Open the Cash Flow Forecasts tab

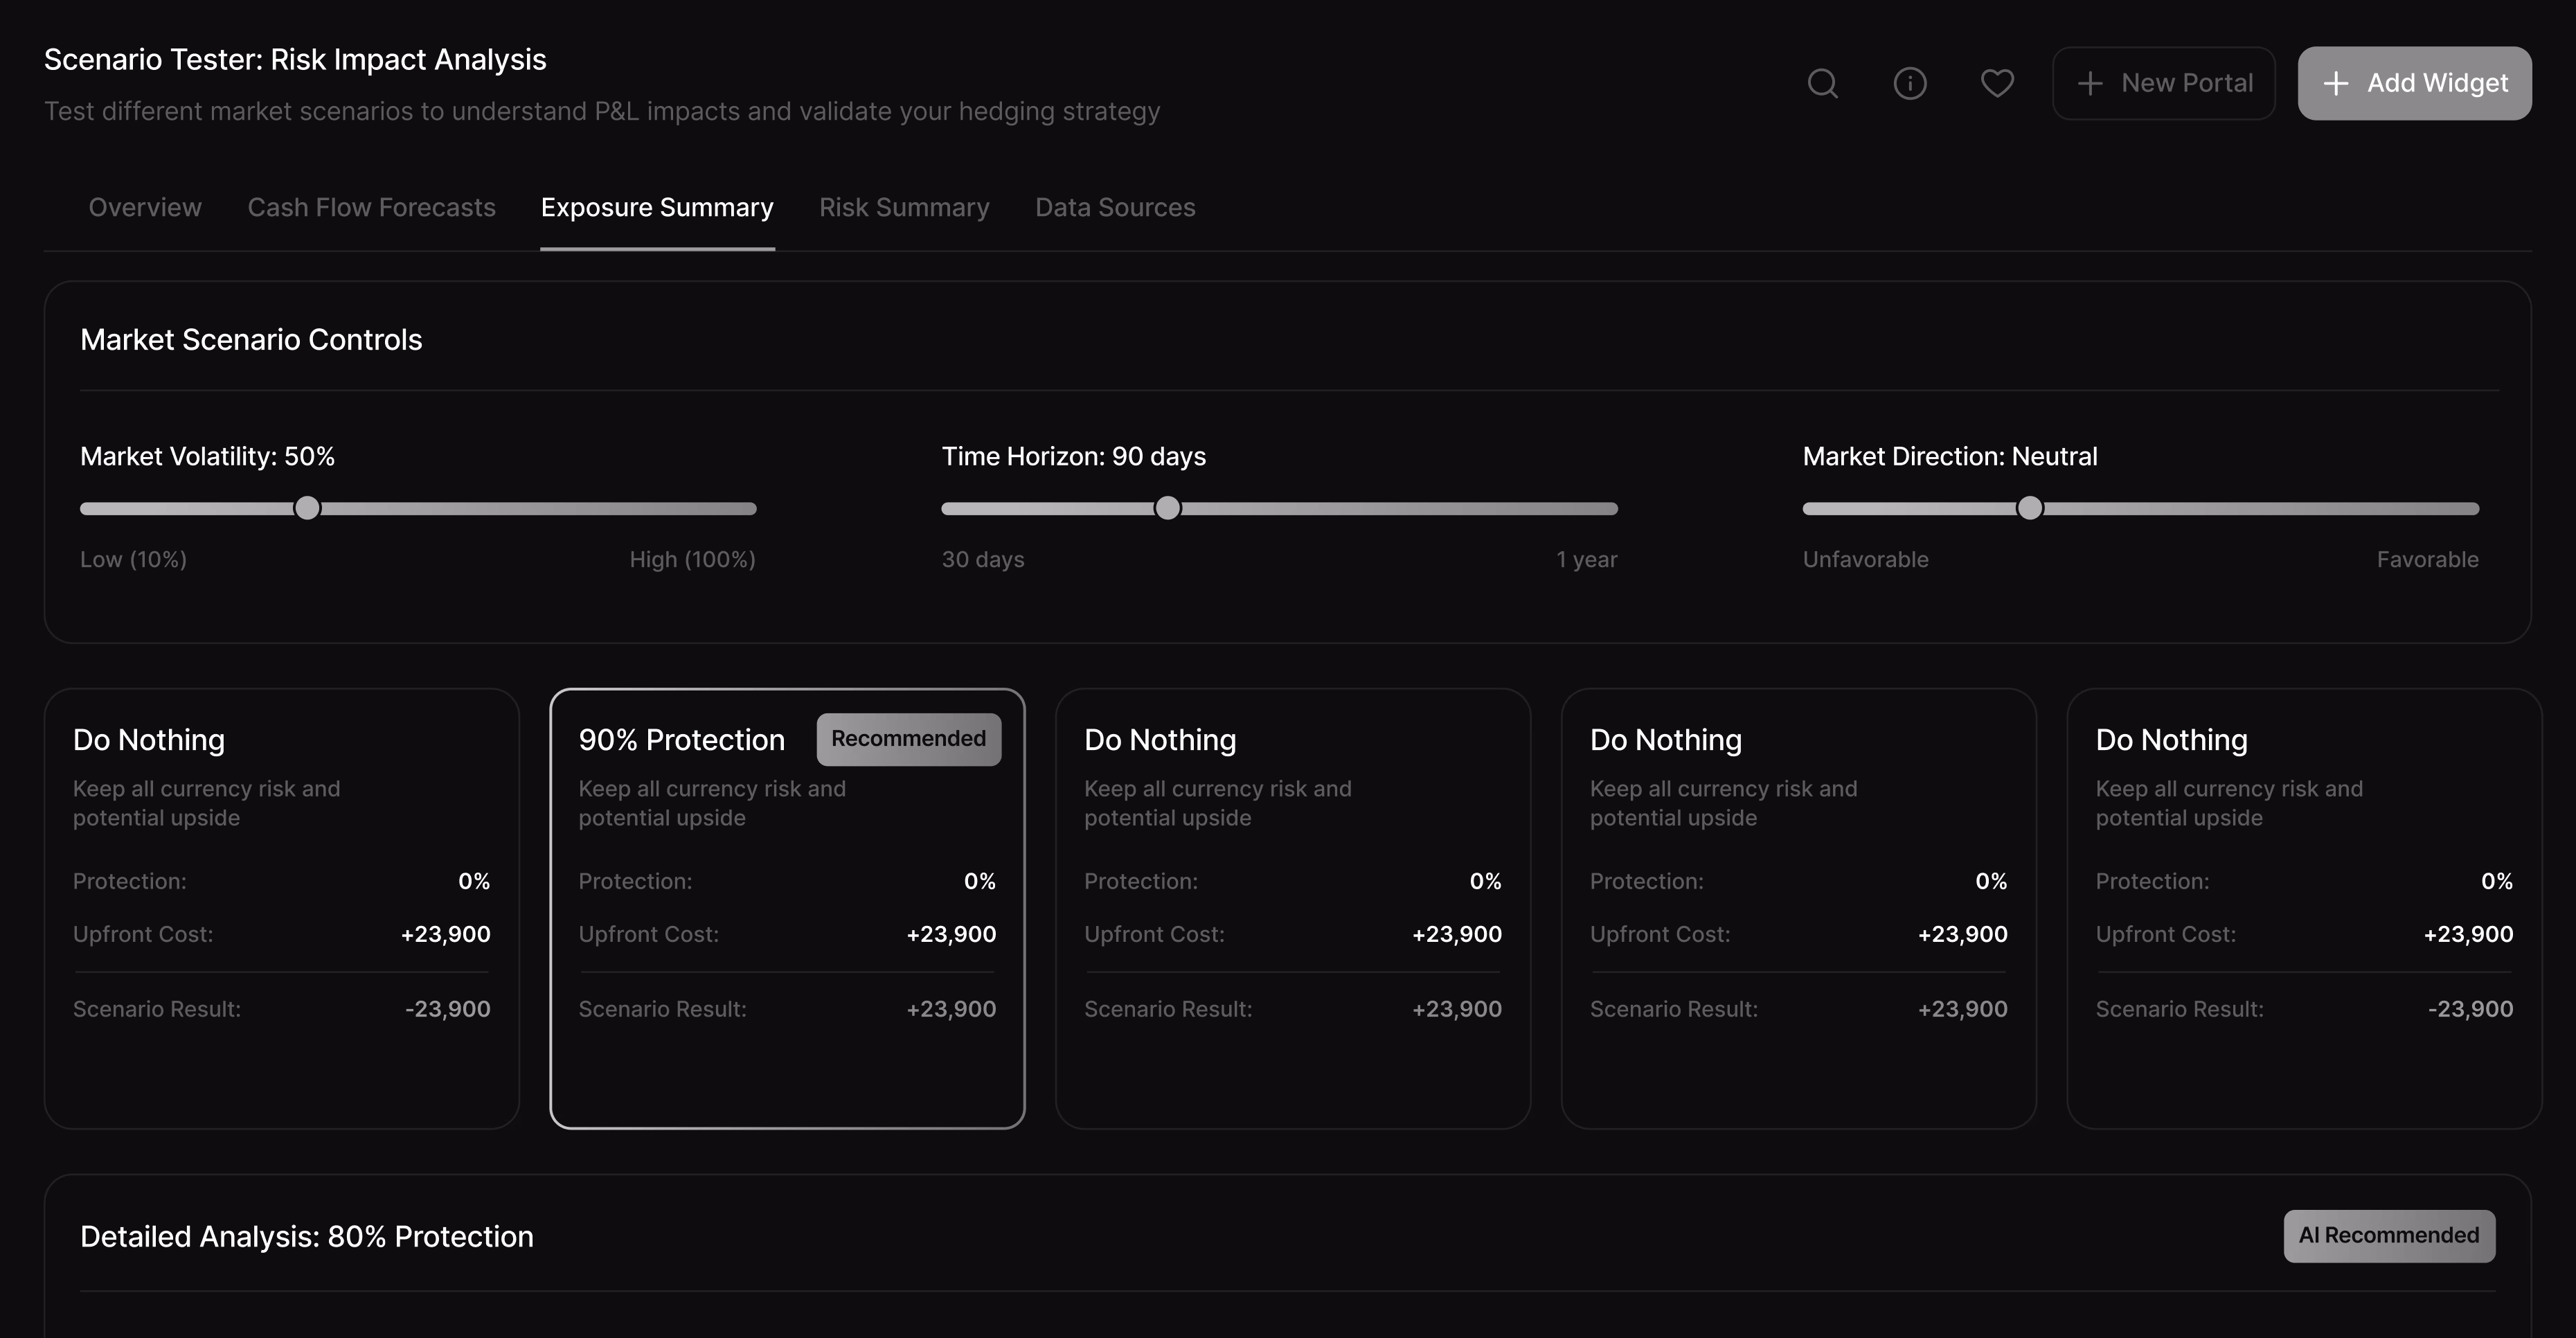pyautogui.click(x=371, y=207)
